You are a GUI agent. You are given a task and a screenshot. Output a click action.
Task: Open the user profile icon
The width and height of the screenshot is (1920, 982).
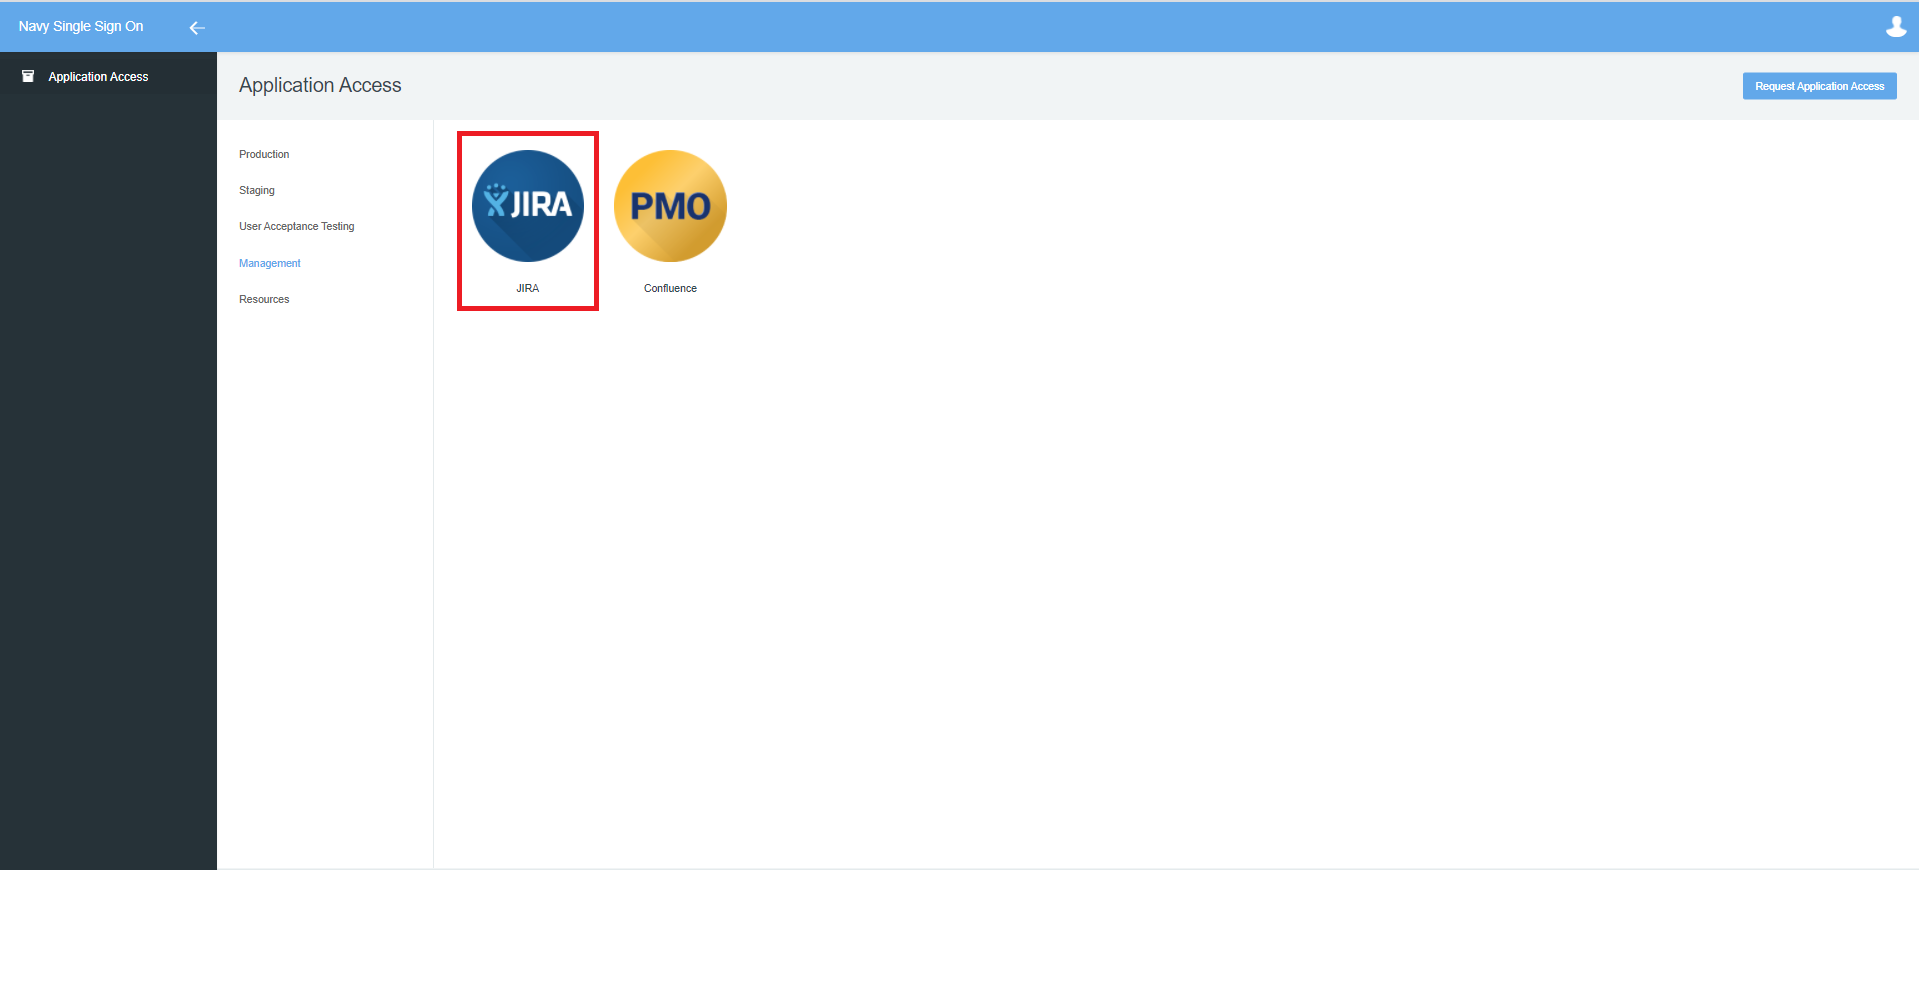click(1895, 27)
